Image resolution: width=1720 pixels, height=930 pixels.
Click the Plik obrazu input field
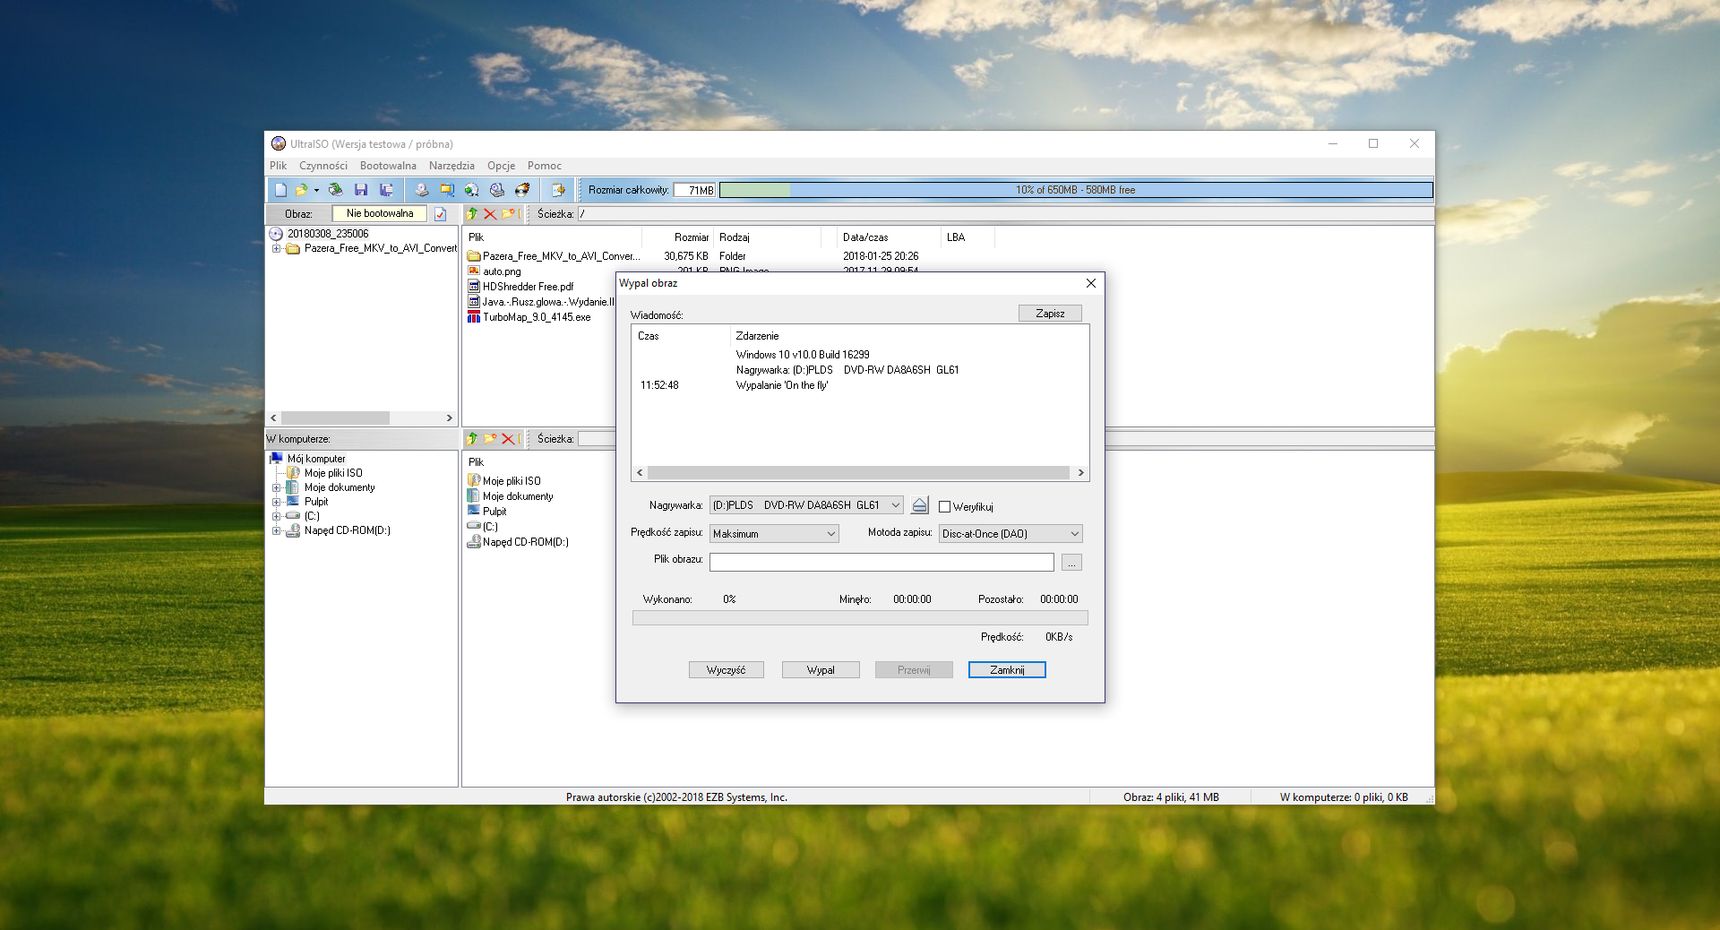click(882, 563)
